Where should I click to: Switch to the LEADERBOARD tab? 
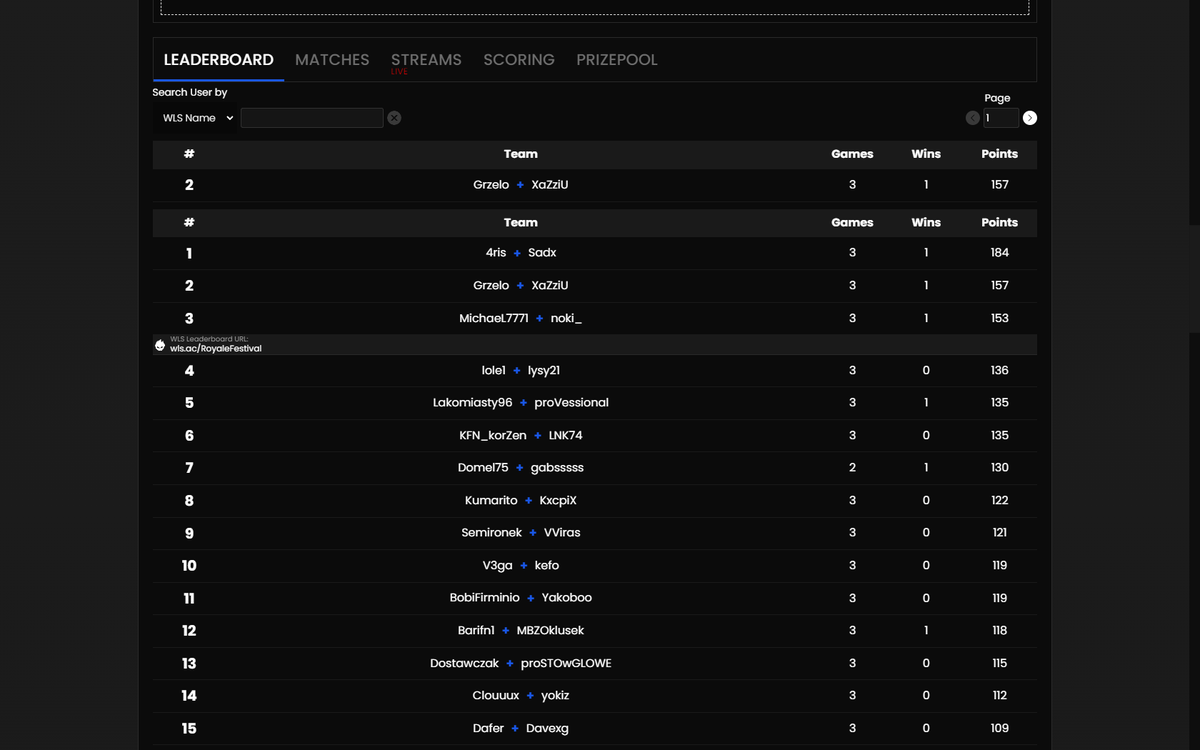pos(218,60)
